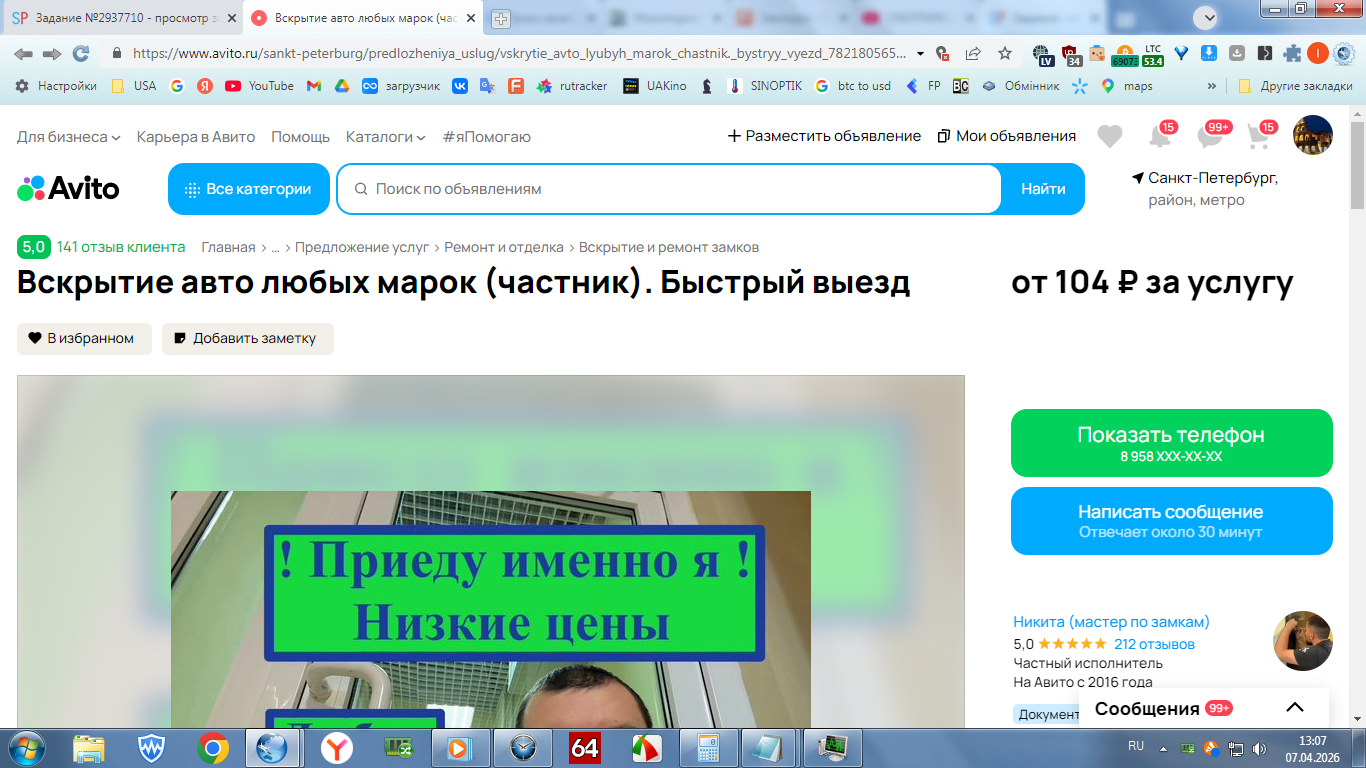The height and width of the screenshot is (768, 1366).
Task: Reload the page with the refresh icon
Action: [x=81, y=54]
